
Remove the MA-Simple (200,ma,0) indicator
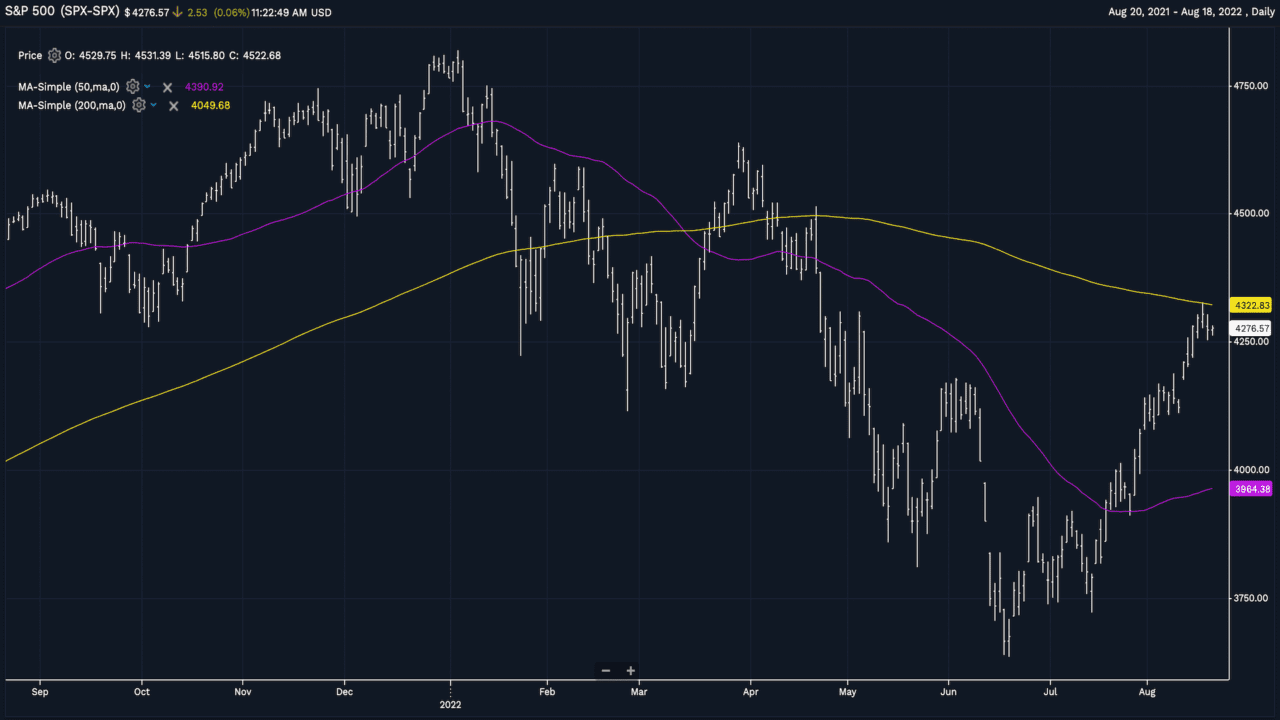tap(173, 105)
